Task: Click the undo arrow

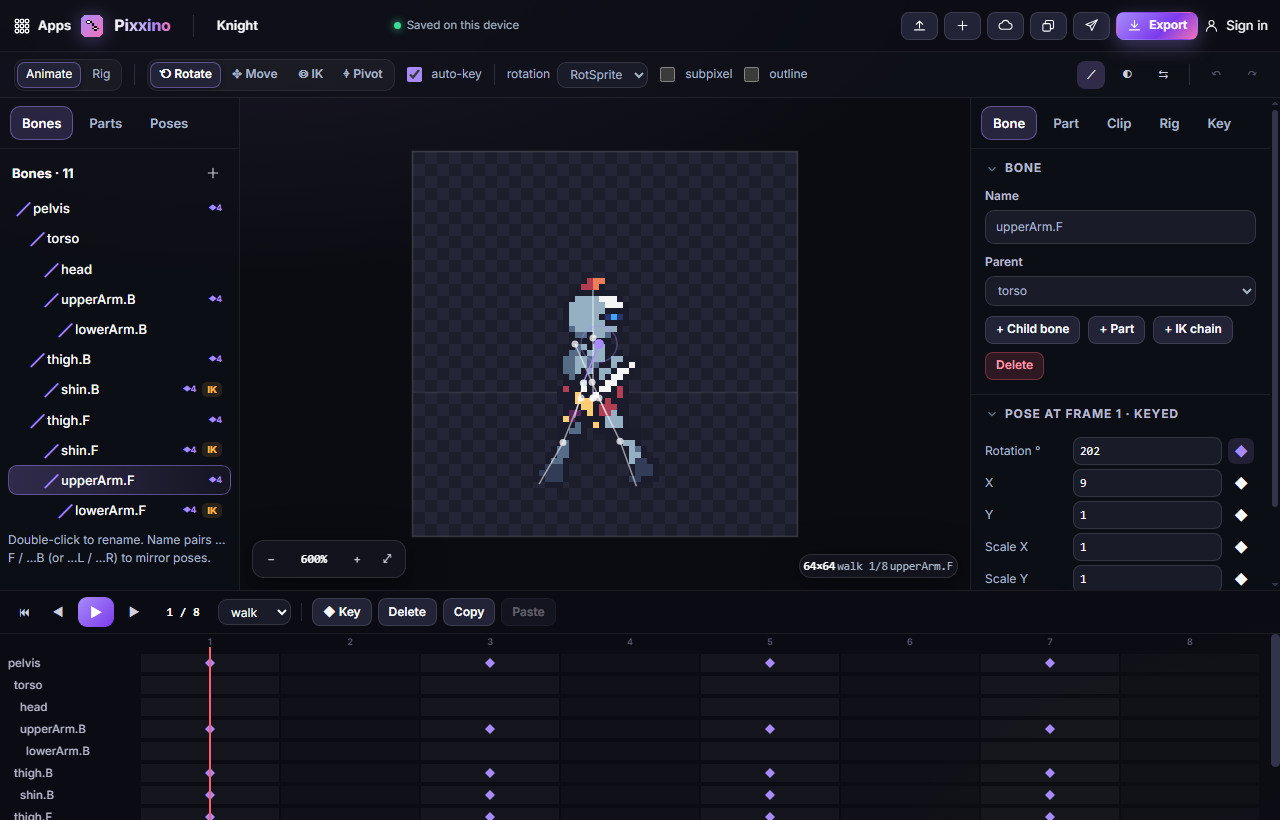Action: 1216,74
